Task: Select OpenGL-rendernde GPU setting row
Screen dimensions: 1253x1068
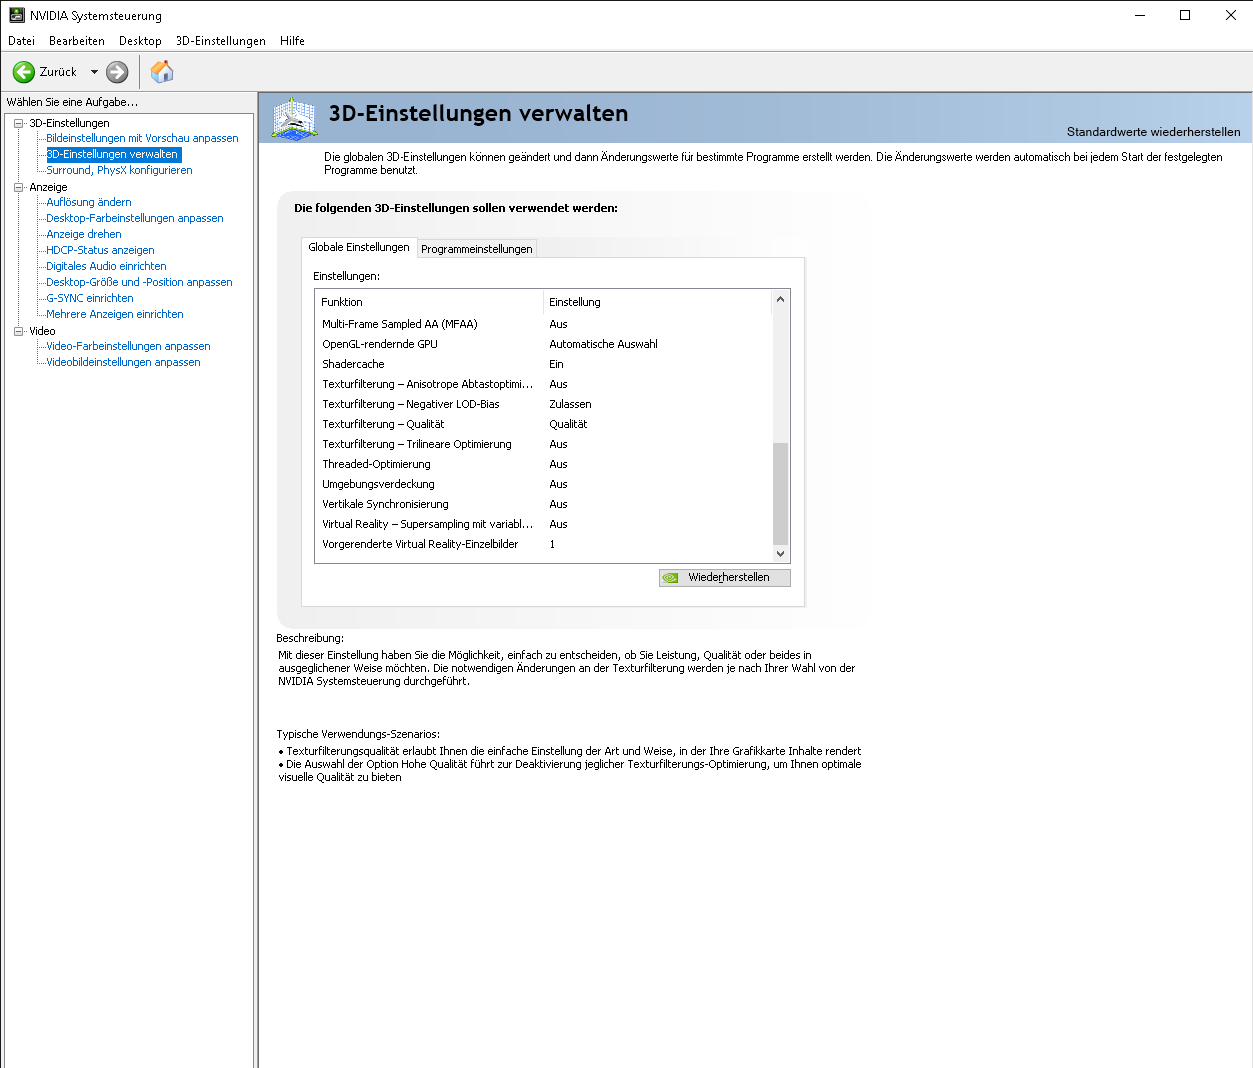Action: [544, 344]
